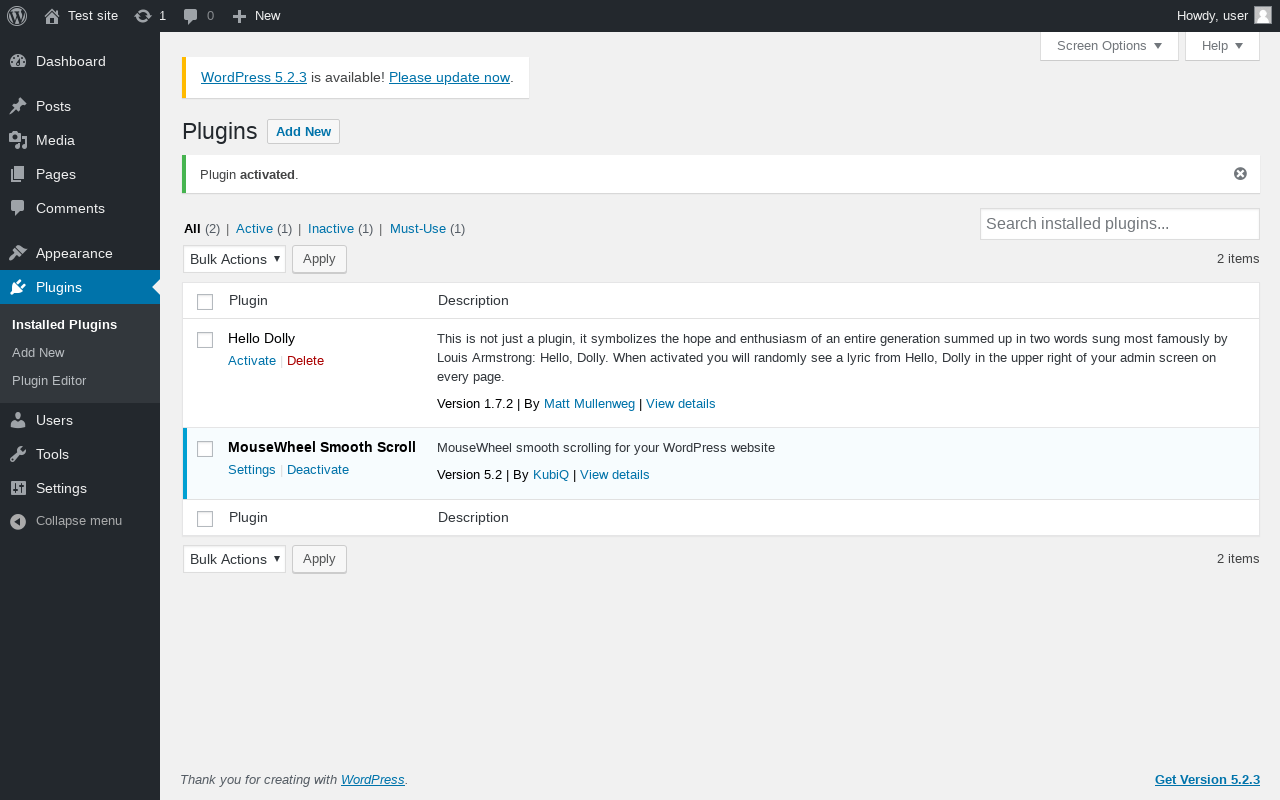1280x800 pixels.
Task: Open the Howdy, user account menu
Action: click(x=1224, y=15)
